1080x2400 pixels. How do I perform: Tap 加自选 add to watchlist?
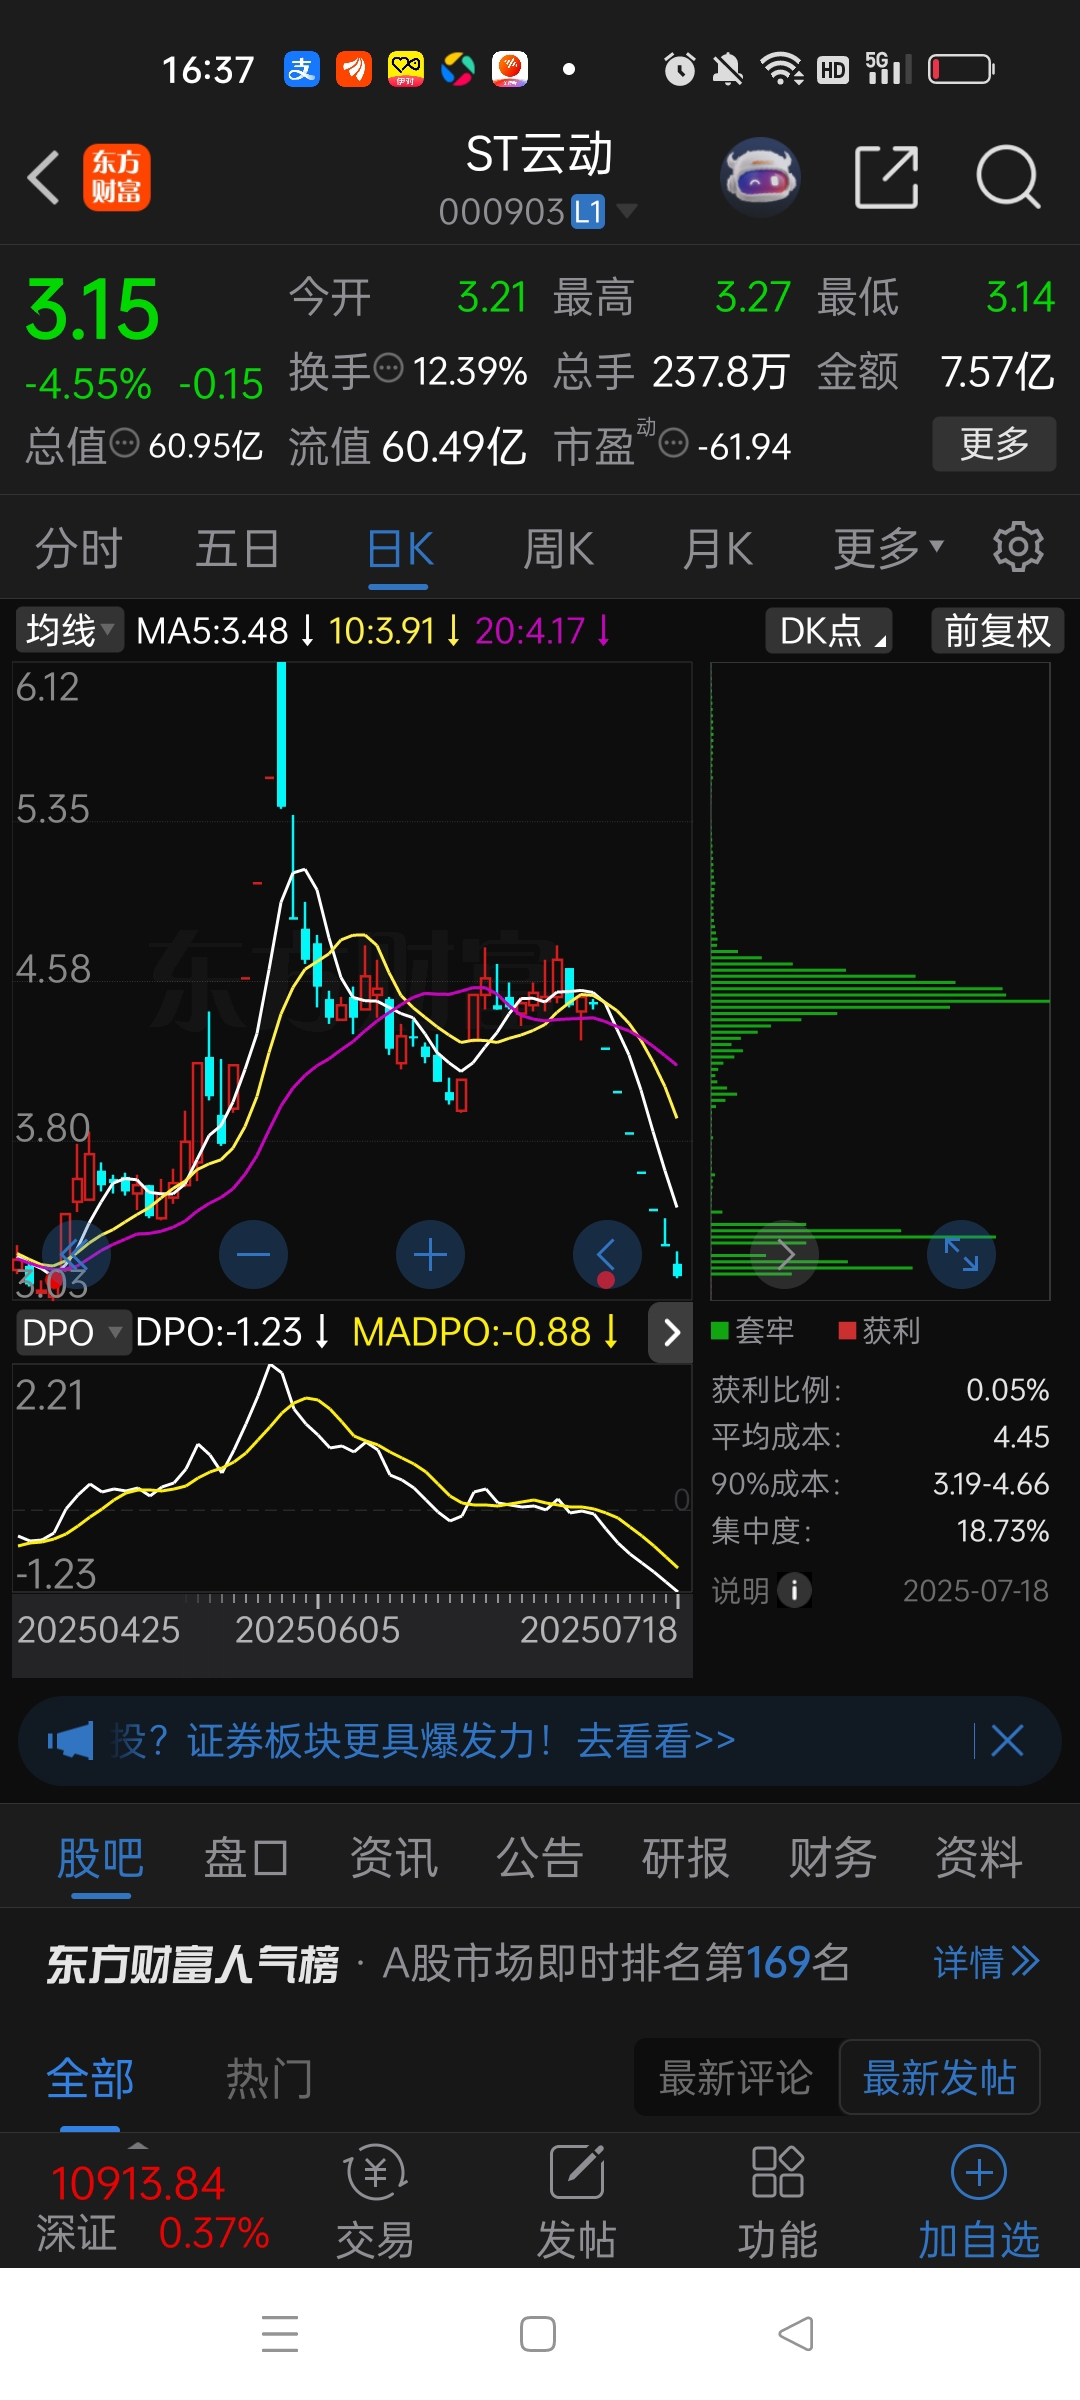pos(979,2201)
